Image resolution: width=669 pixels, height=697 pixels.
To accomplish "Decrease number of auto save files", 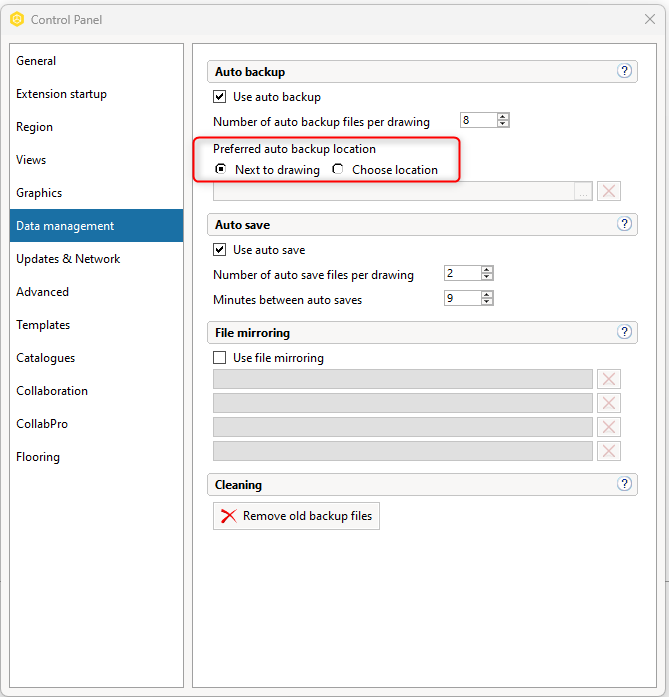I will (487, 276).
